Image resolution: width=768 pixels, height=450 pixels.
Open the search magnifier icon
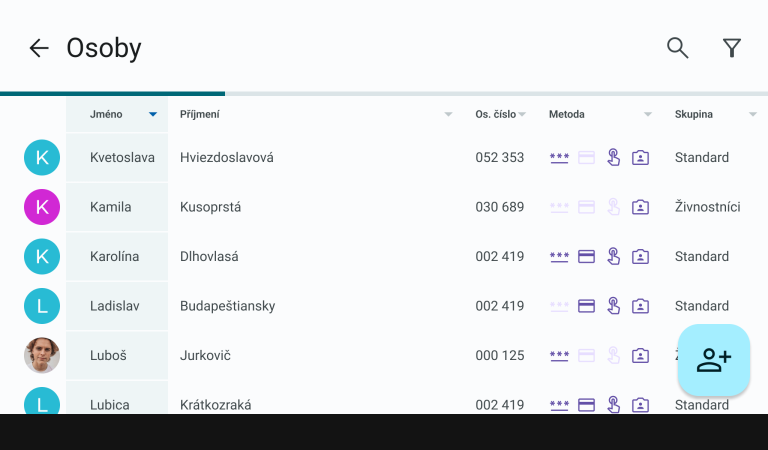tap(678, 48)
